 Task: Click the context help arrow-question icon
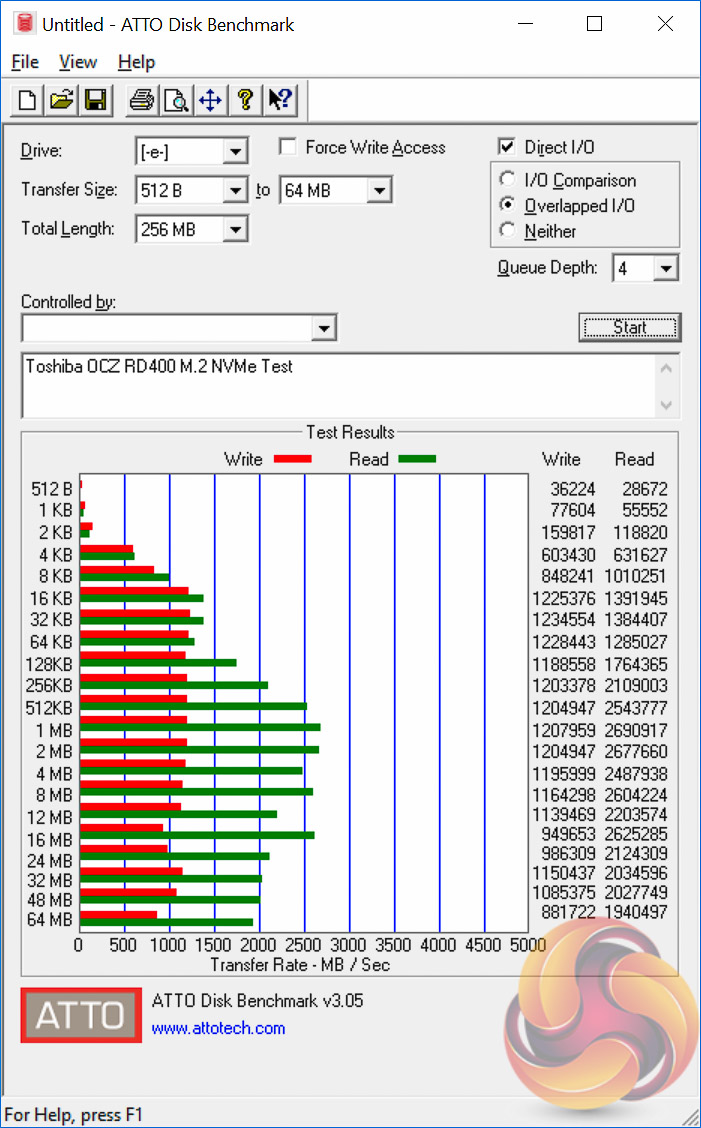coord(279,99)
